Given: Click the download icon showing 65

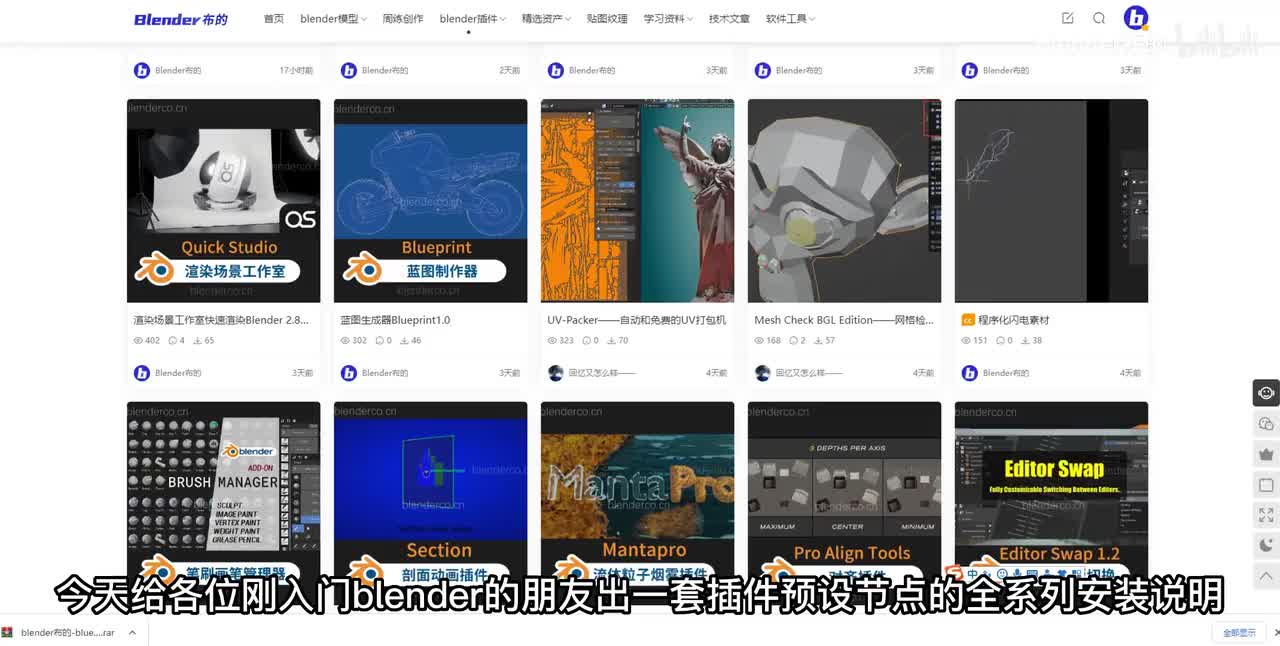Looking at the screenshot, I should [x=197, y=341].
